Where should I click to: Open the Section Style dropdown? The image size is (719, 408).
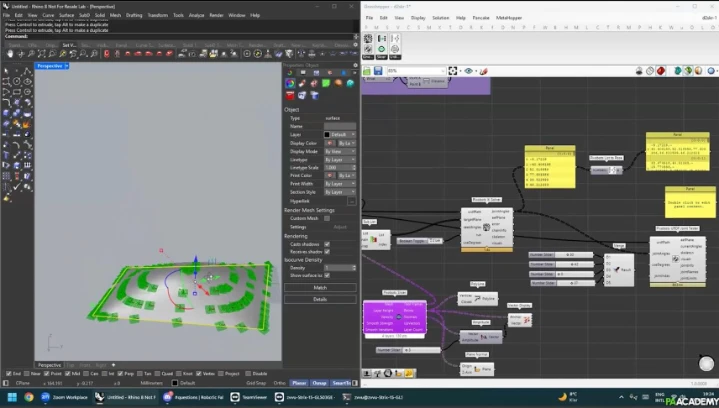(340, 193)
